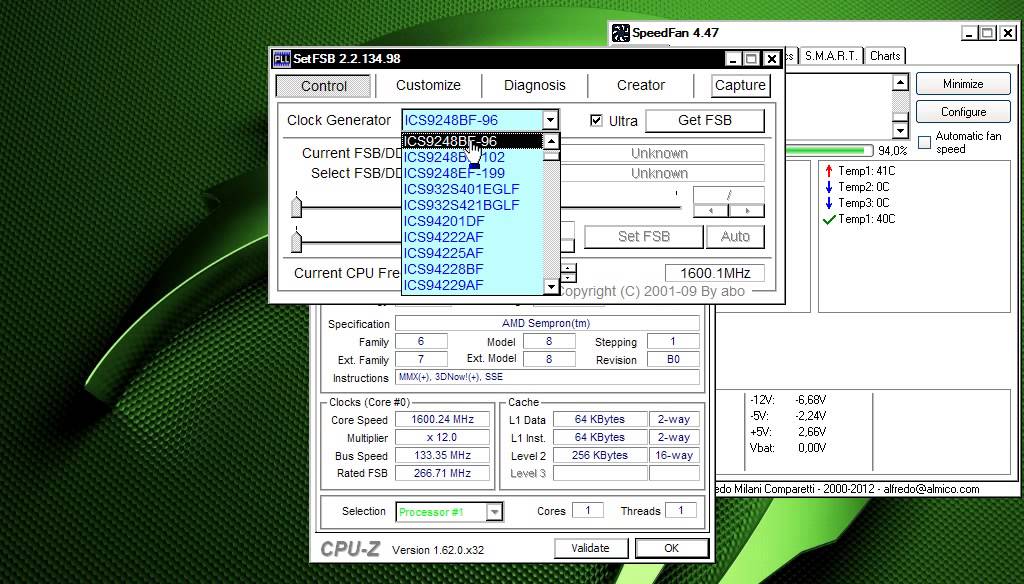Click the SetFSB PLL title bar icon
Screen dimensions: 1024x584
[x=281, y=59]
